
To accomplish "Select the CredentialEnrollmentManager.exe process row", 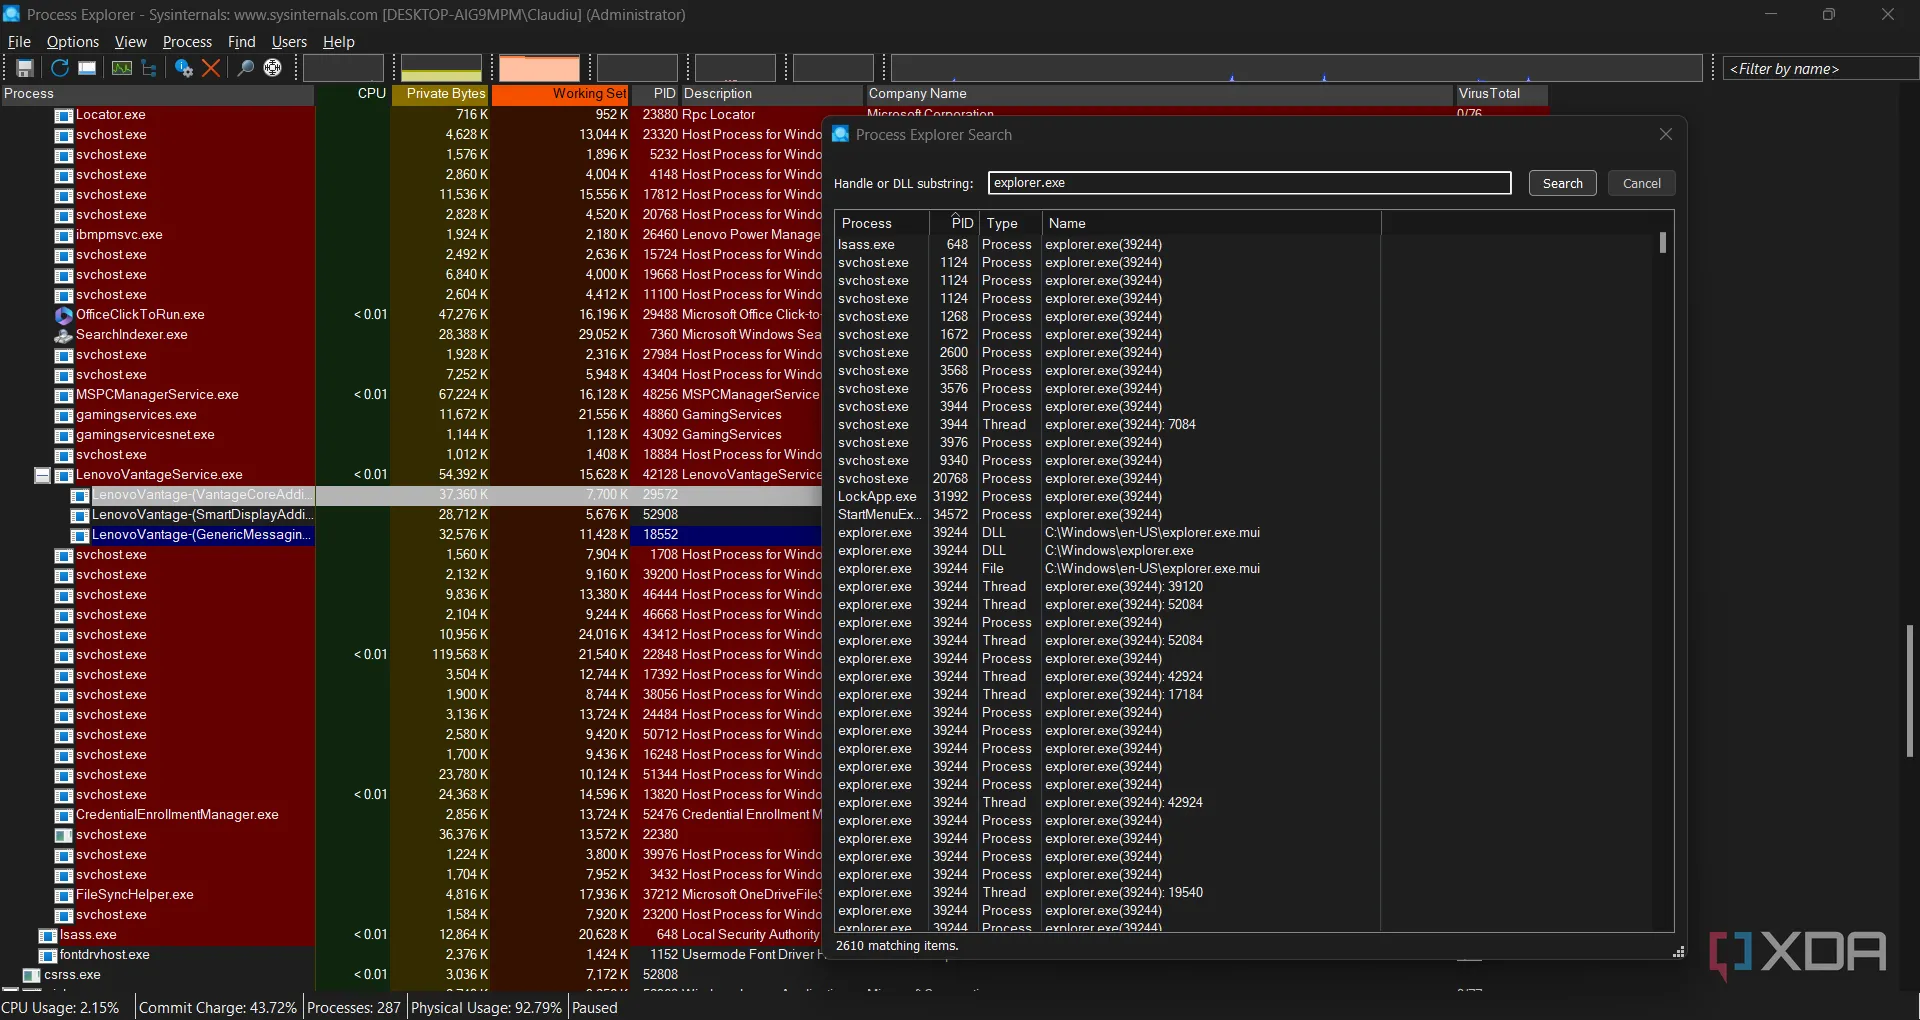I will pyautogui.click(x=438, y=815).
